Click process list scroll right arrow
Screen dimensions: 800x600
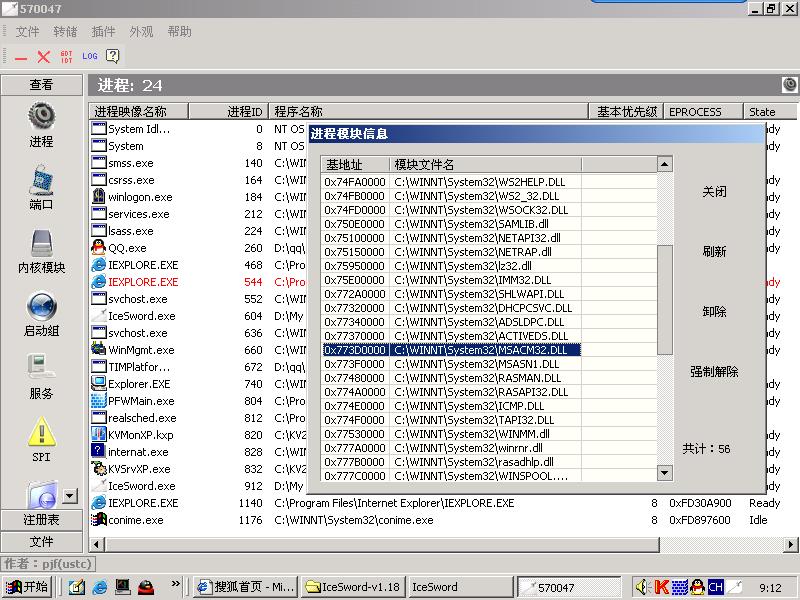click(x=790, y=544)
